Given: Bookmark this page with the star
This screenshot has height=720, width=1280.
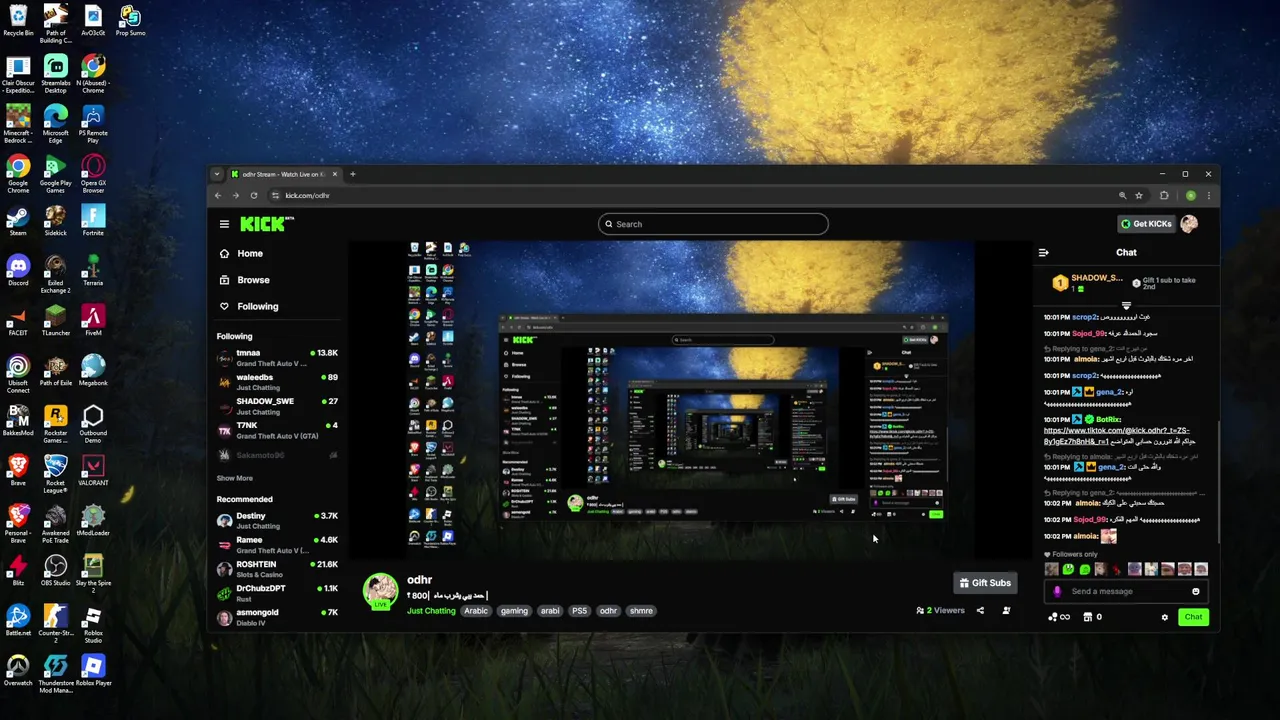Looking at the screenshot, I should [1139, 196].
